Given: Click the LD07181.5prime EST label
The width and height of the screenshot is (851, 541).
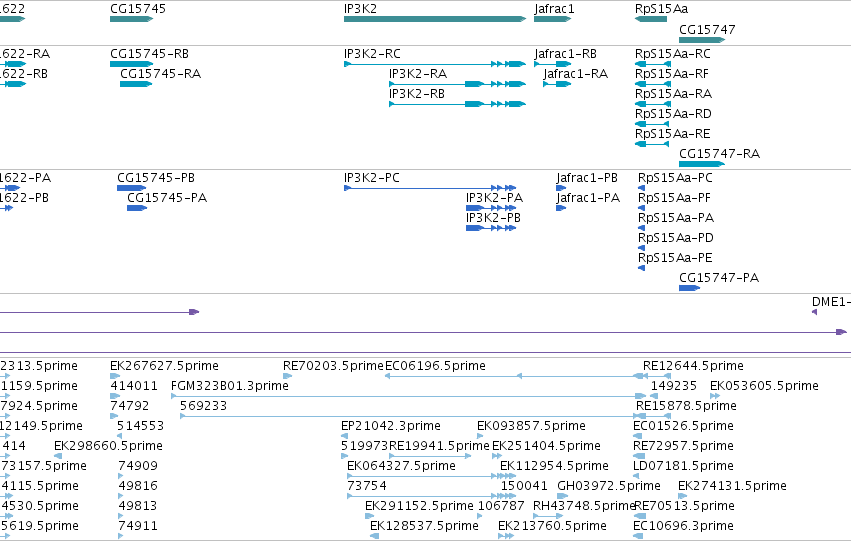Looking at the screenshot, I should click(683, 467).
